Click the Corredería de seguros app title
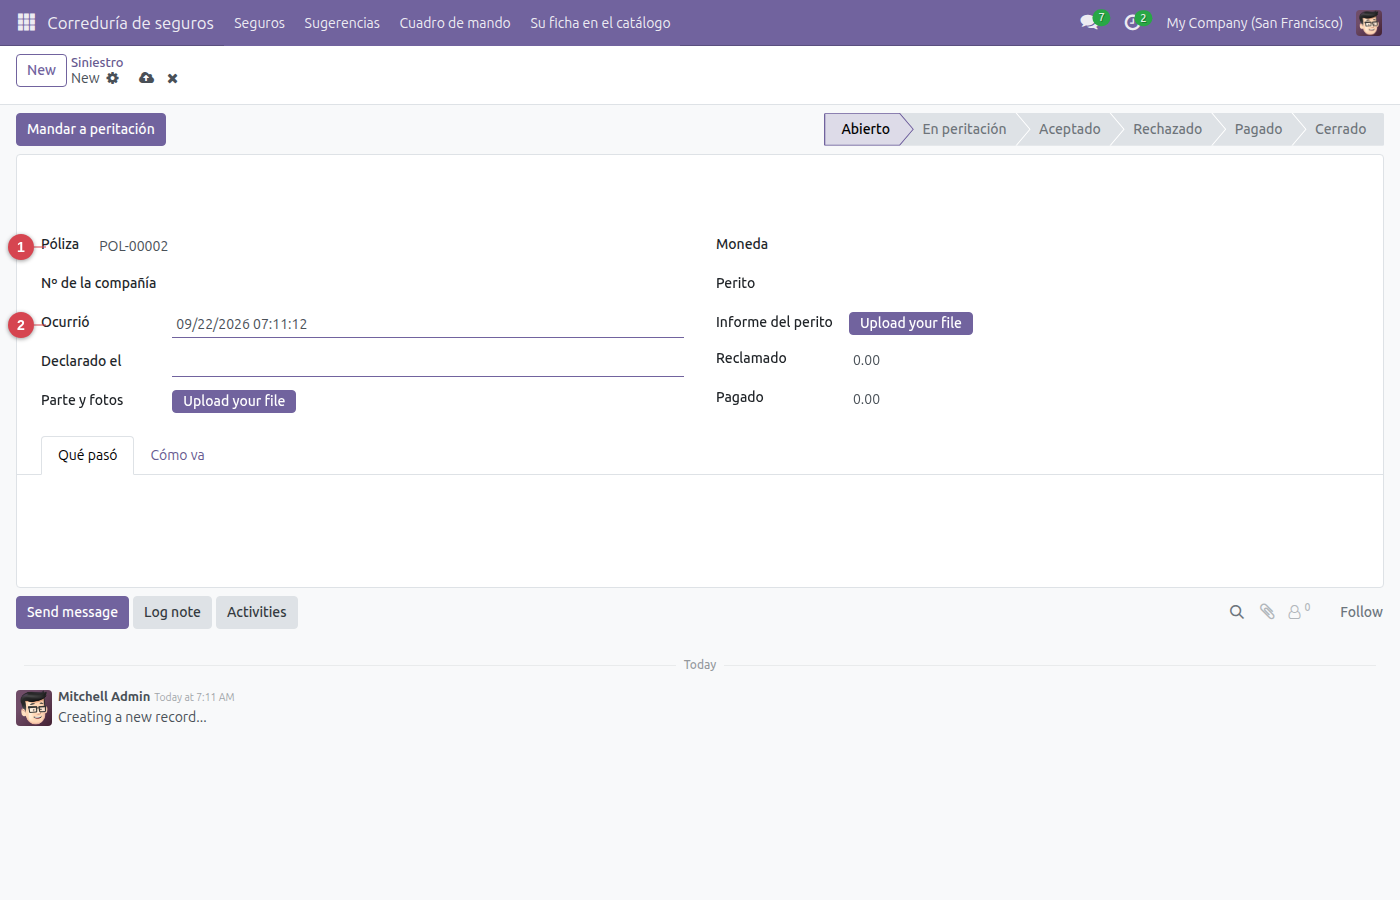This screenshot has width=1400, height=900. 131,22
